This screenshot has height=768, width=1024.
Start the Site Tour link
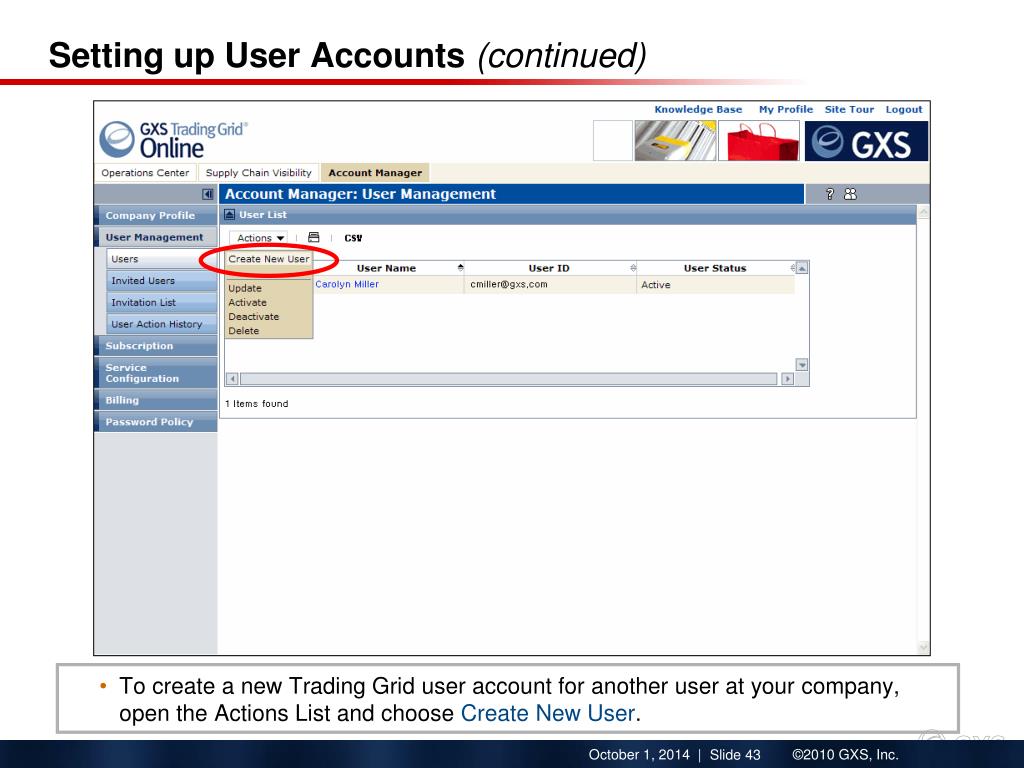pos(849,110)
